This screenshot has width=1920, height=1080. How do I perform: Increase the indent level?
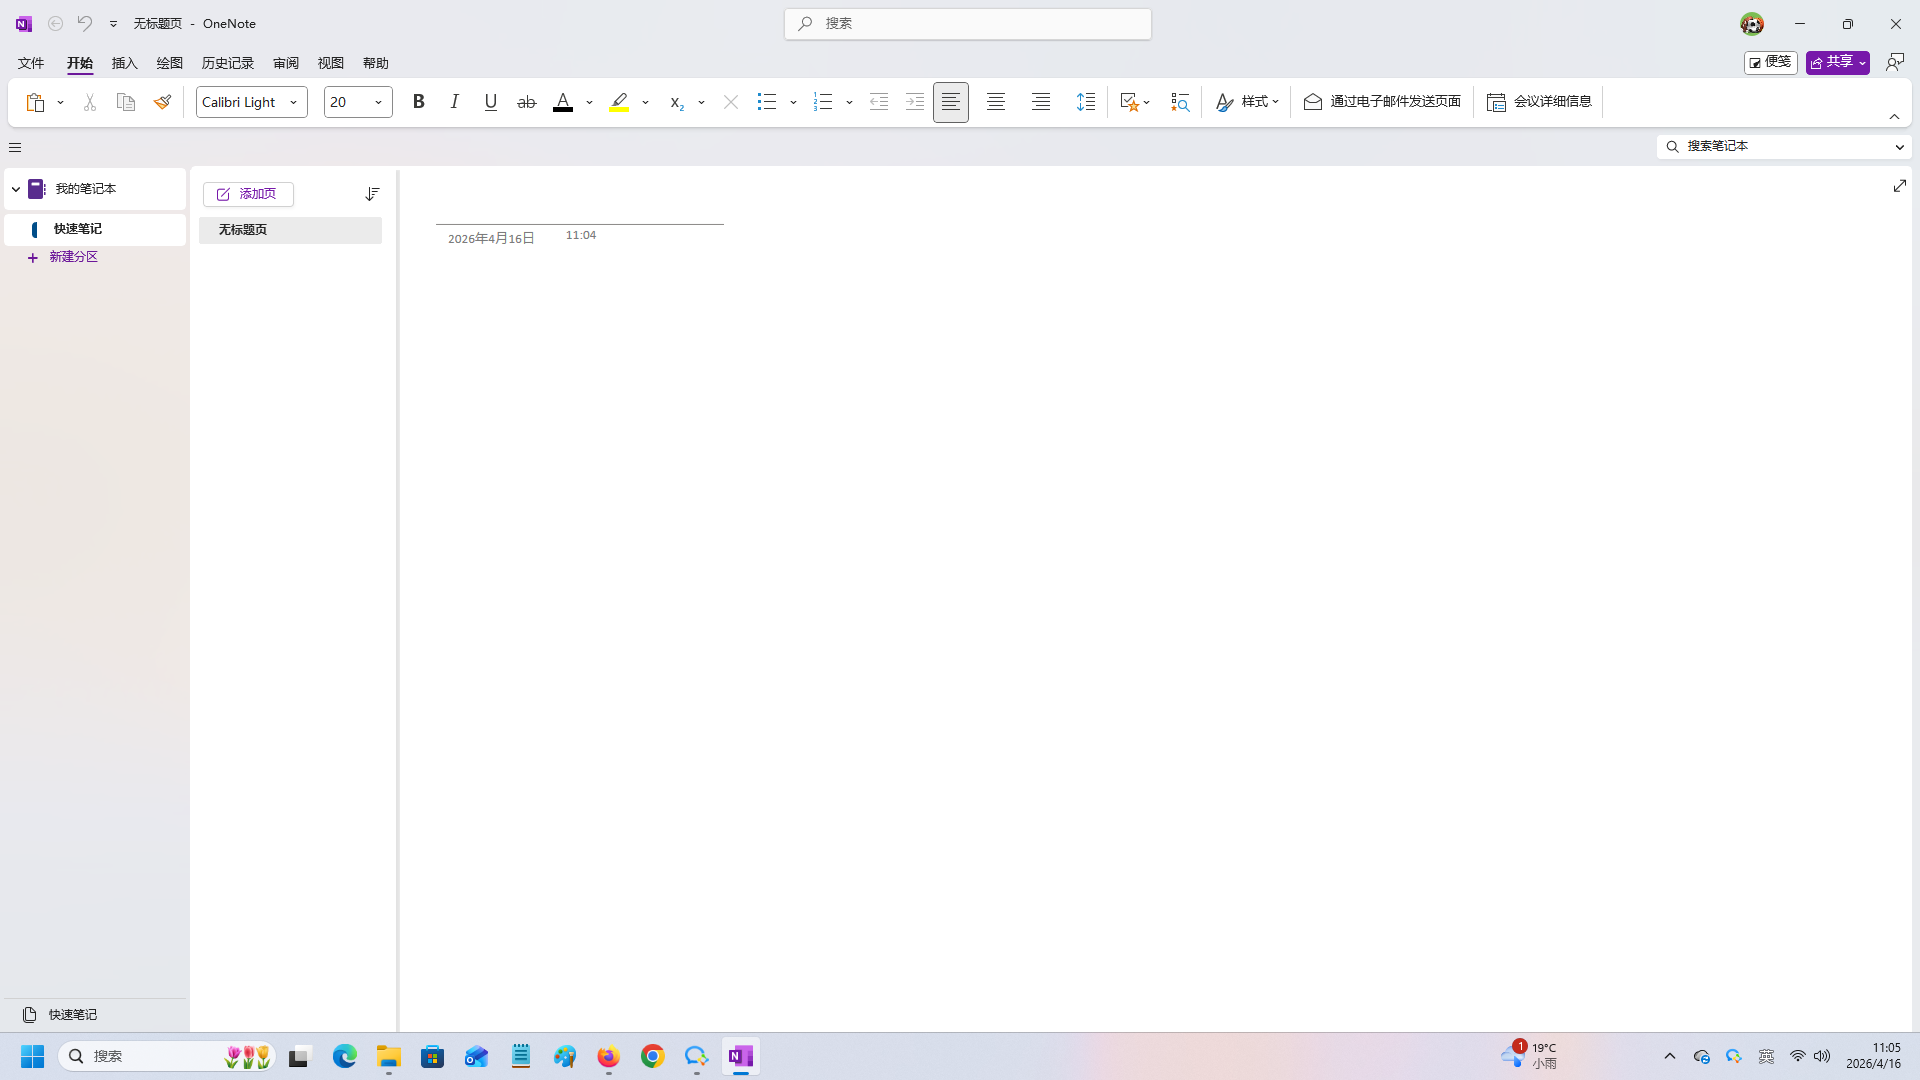(x=914, y=102)
